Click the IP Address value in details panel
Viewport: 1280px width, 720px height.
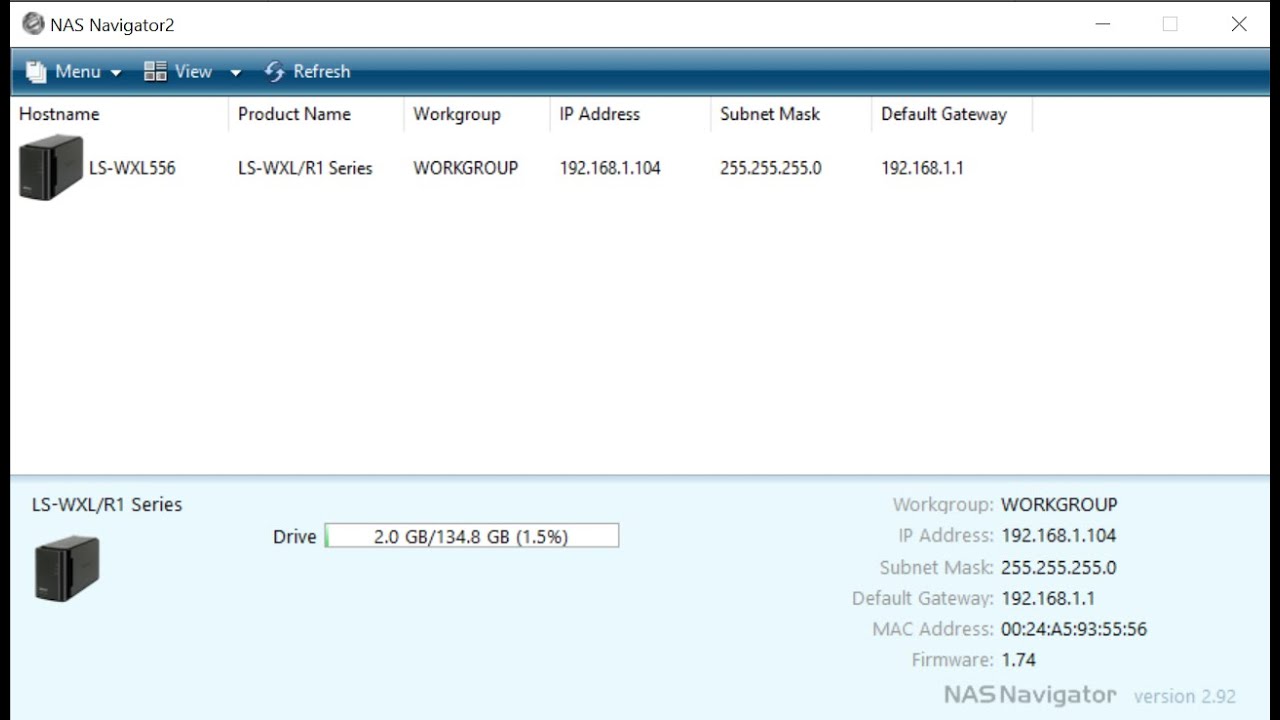click(1058, 536)
